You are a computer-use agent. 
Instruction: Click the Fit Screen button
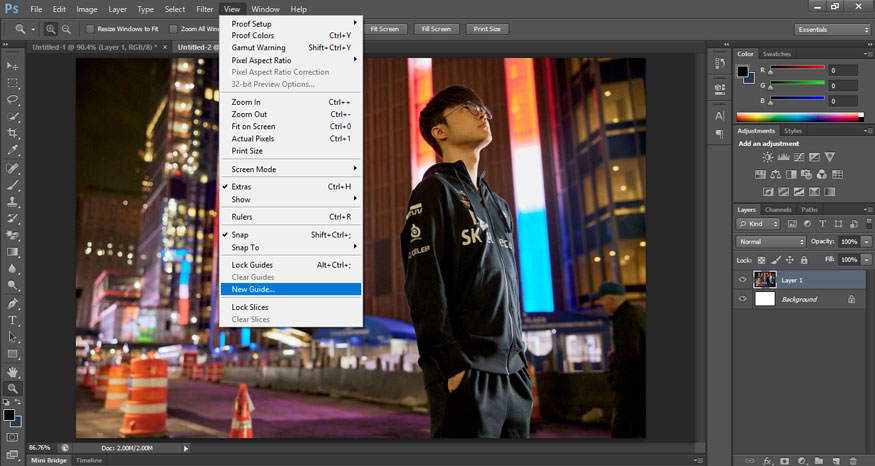(x=385, y=29)
